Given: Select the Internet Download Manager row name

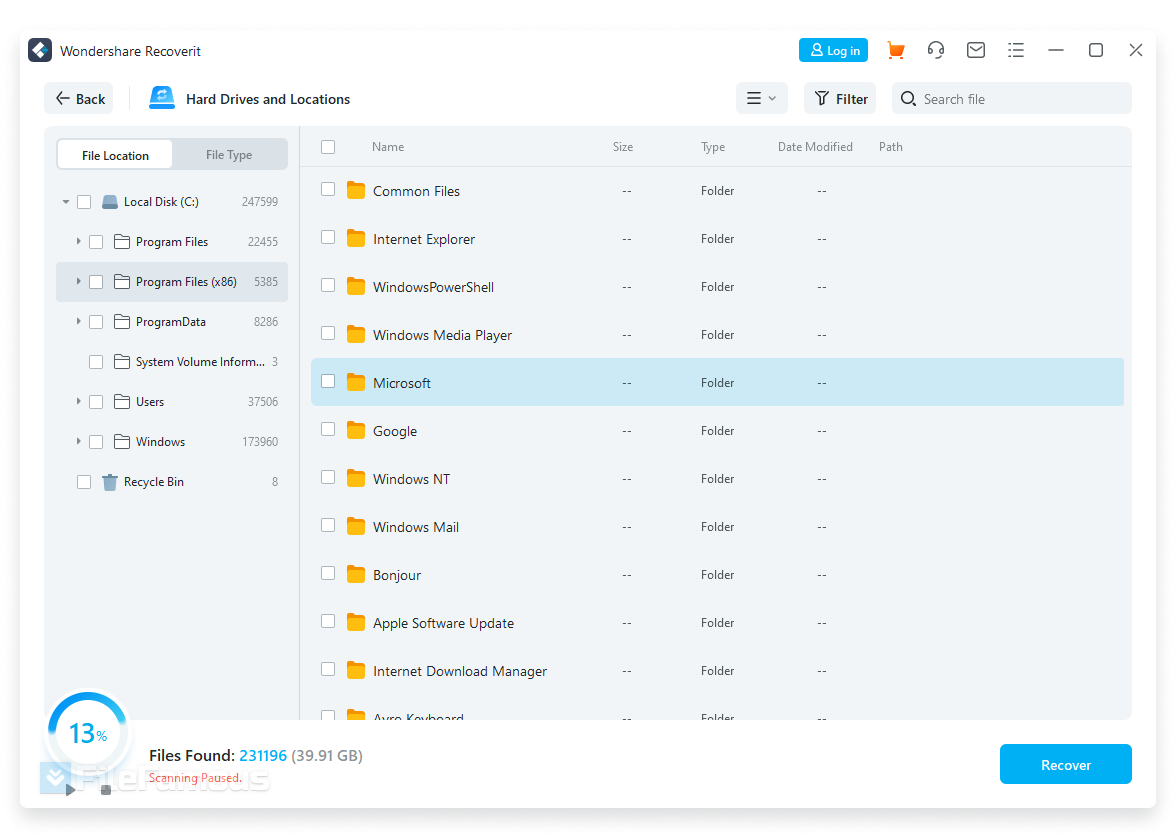Looking at the screenshot, I should [460, 671].
